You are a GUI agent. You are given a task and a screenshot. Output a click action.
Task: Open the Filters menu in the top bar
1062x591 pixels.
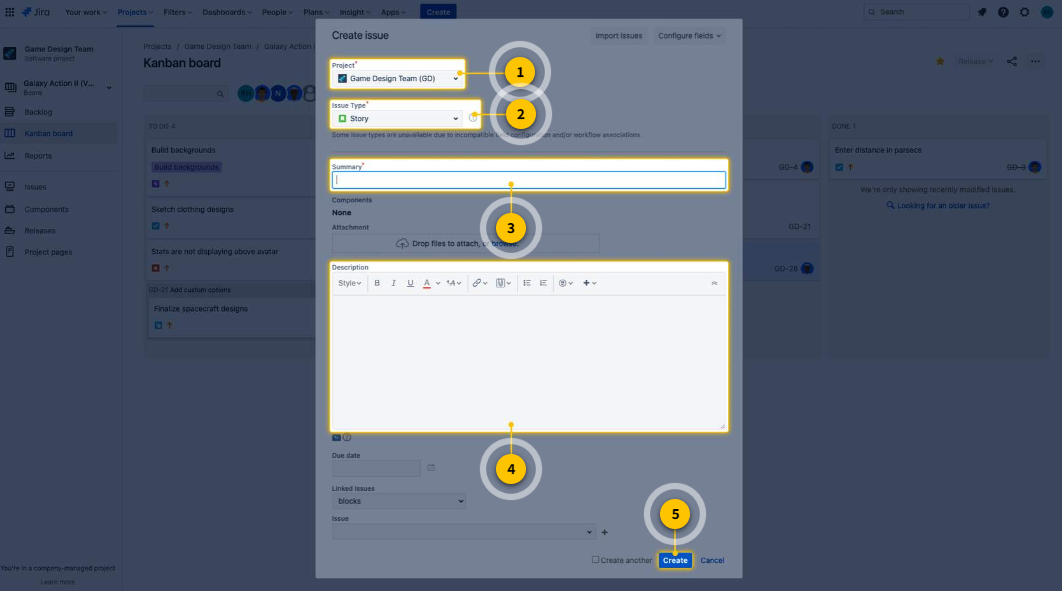177,12
